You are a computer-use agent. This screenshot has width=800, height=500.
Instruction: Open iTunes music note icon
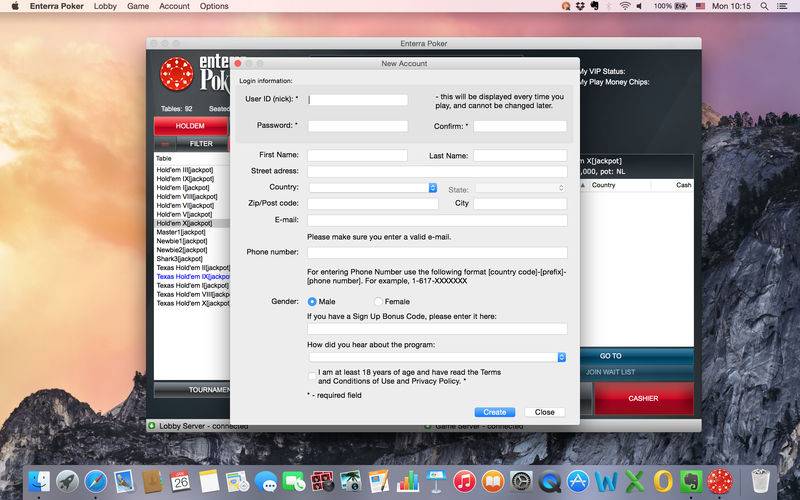464,481
